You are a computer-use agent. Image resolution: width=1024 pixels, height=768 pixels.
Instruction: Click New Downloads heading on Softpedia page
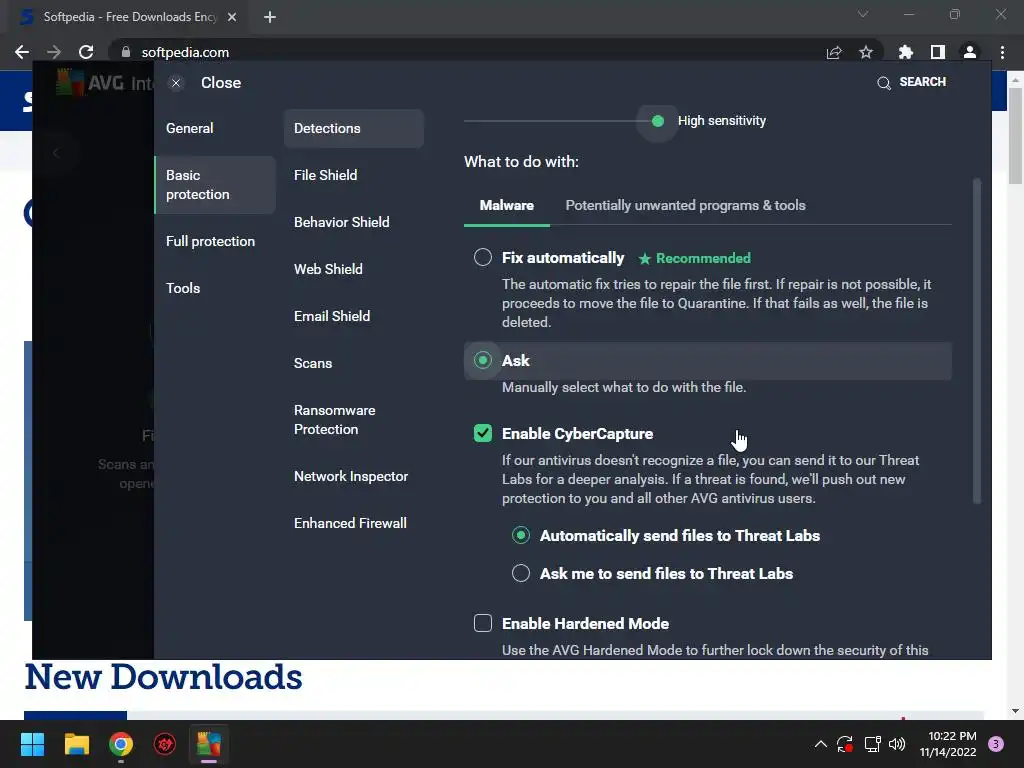[x=163, y=677]
